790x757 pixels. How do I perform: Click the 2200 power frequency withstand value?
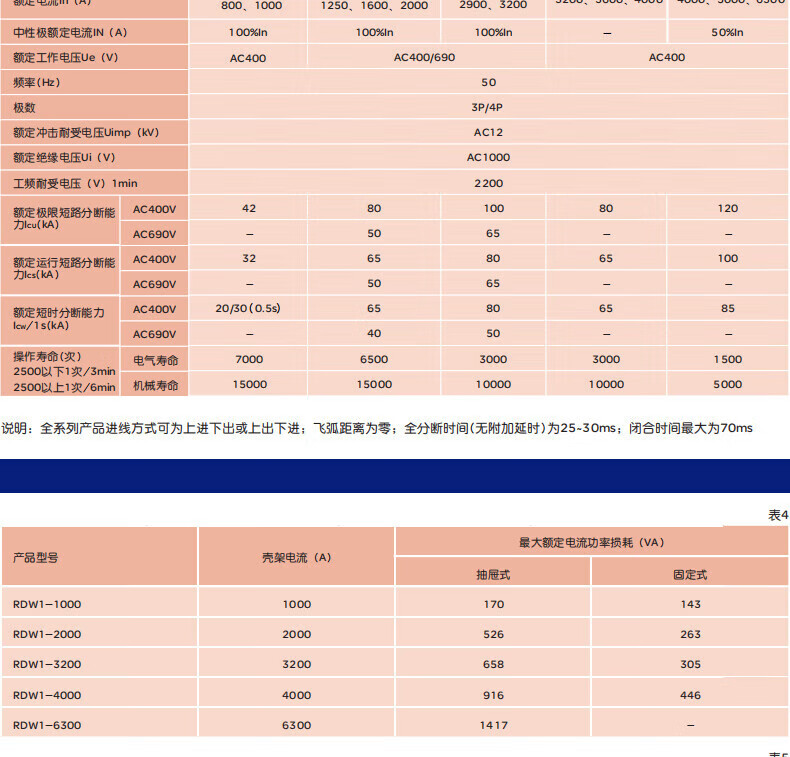coord(488,183)
